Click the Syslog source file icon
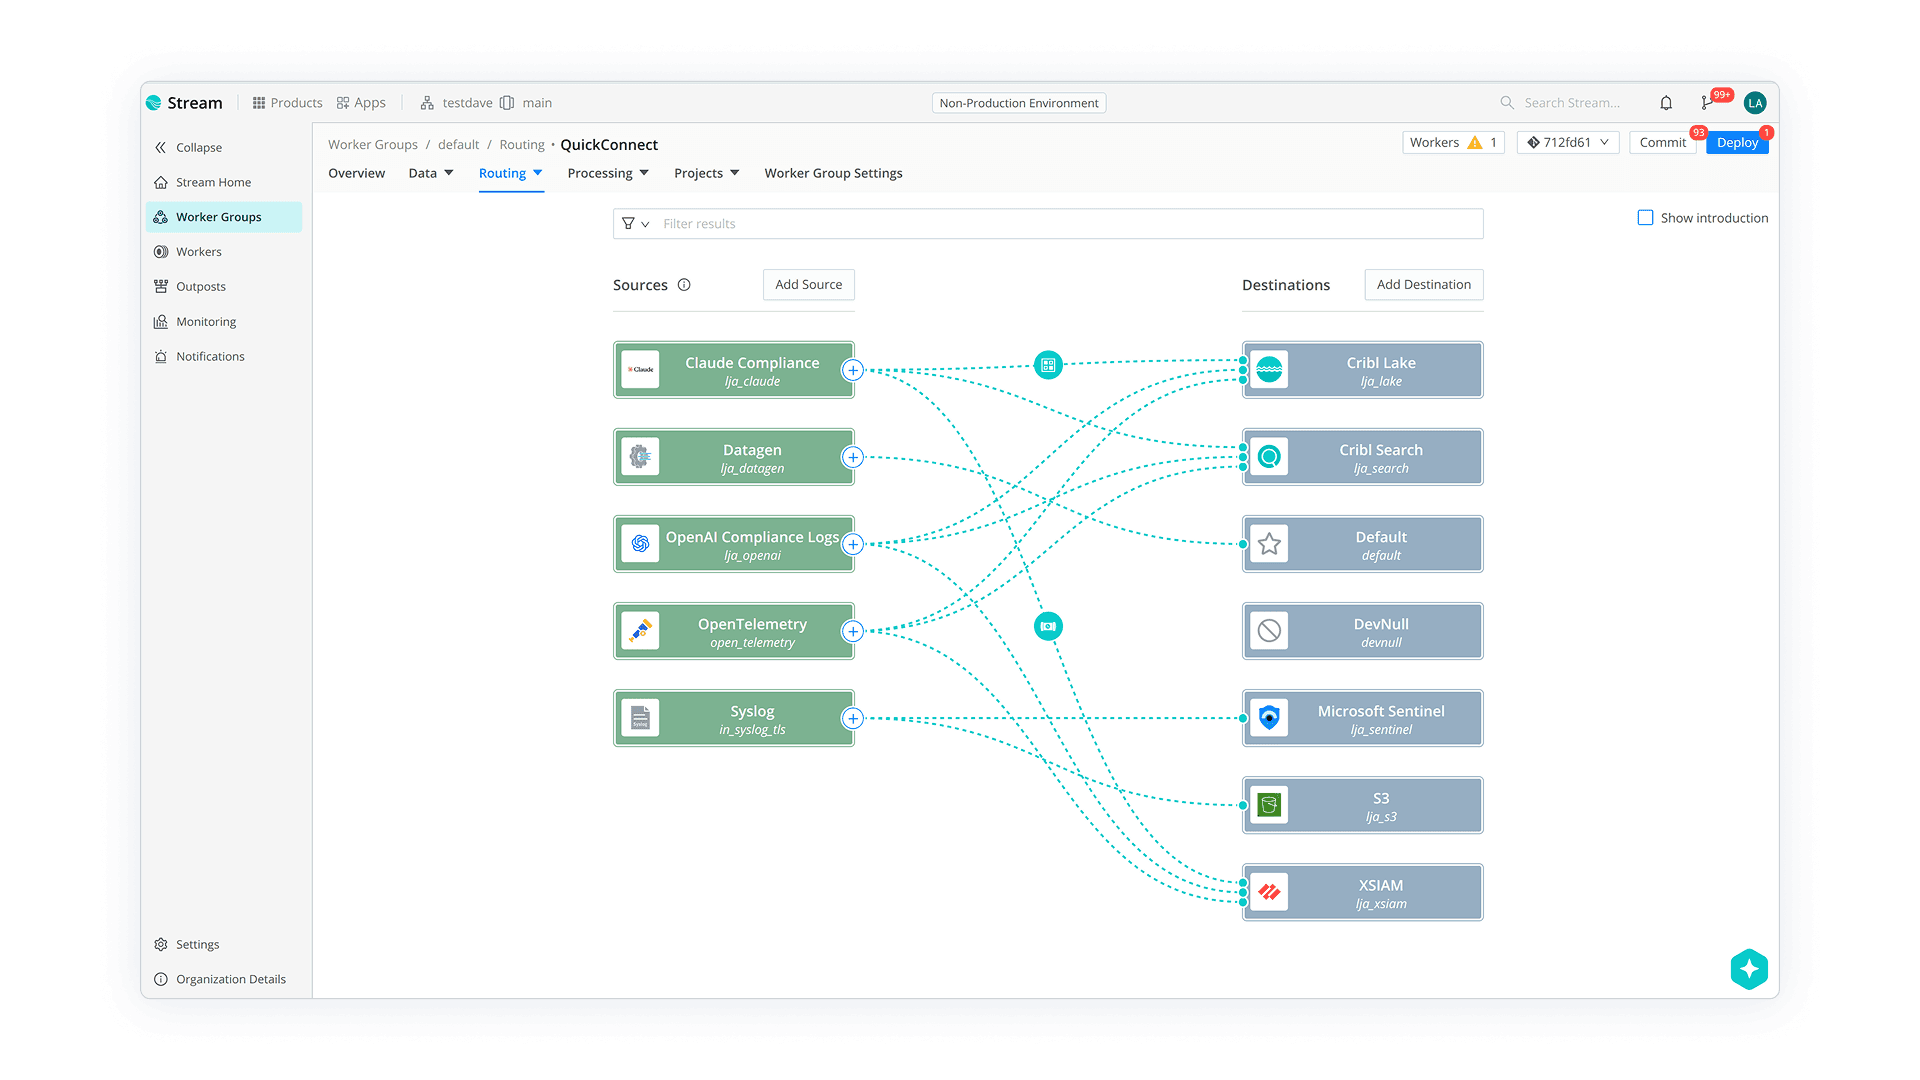Screen dimensions: 1920x1080 (640, 719)
